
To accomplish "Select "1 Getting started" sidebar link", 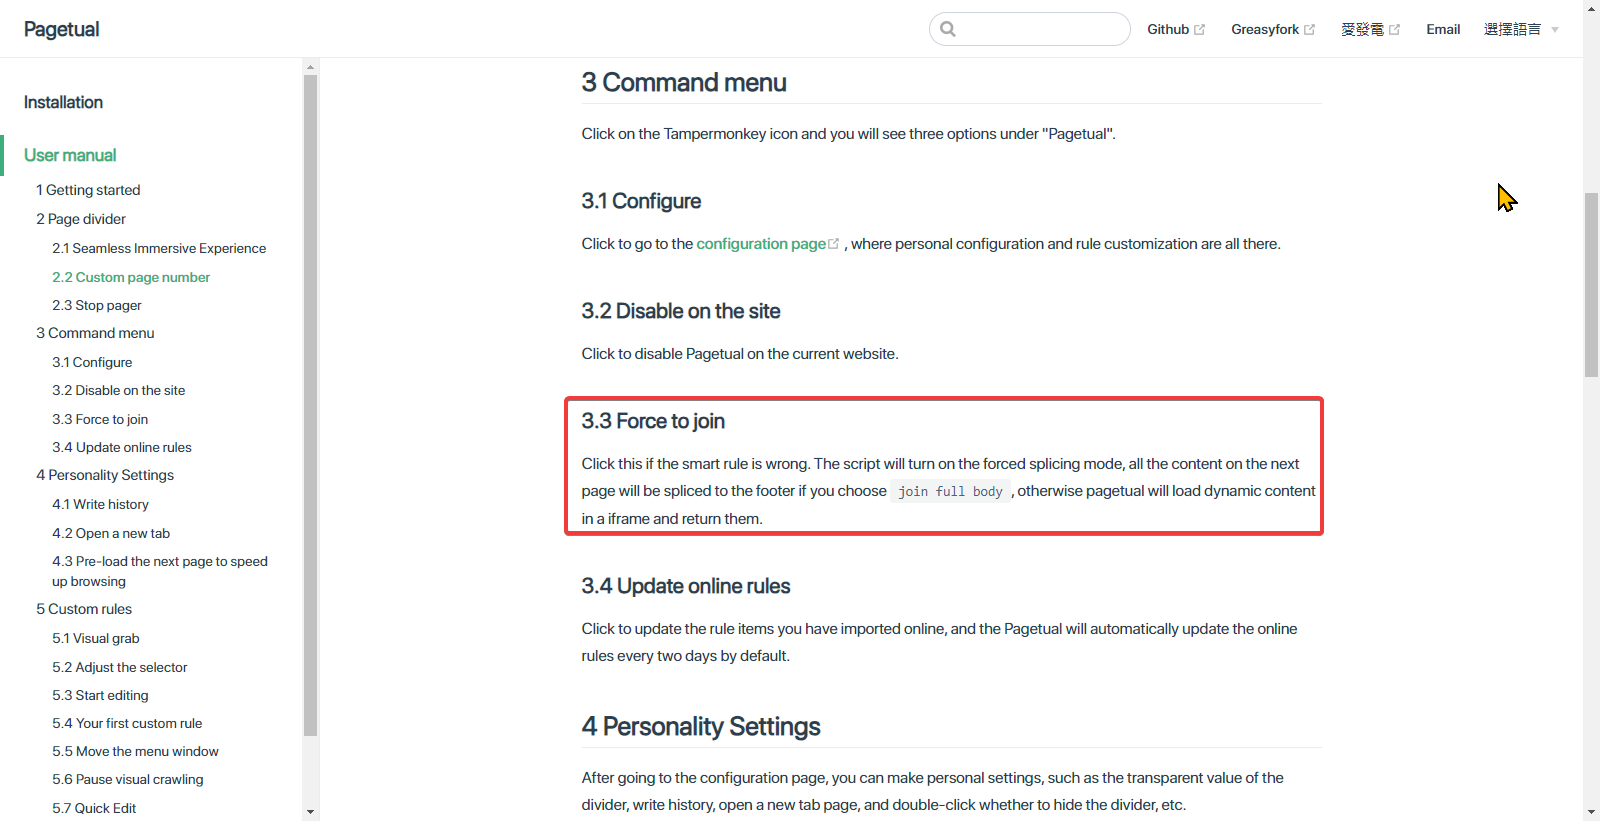I will pos(88,189).
